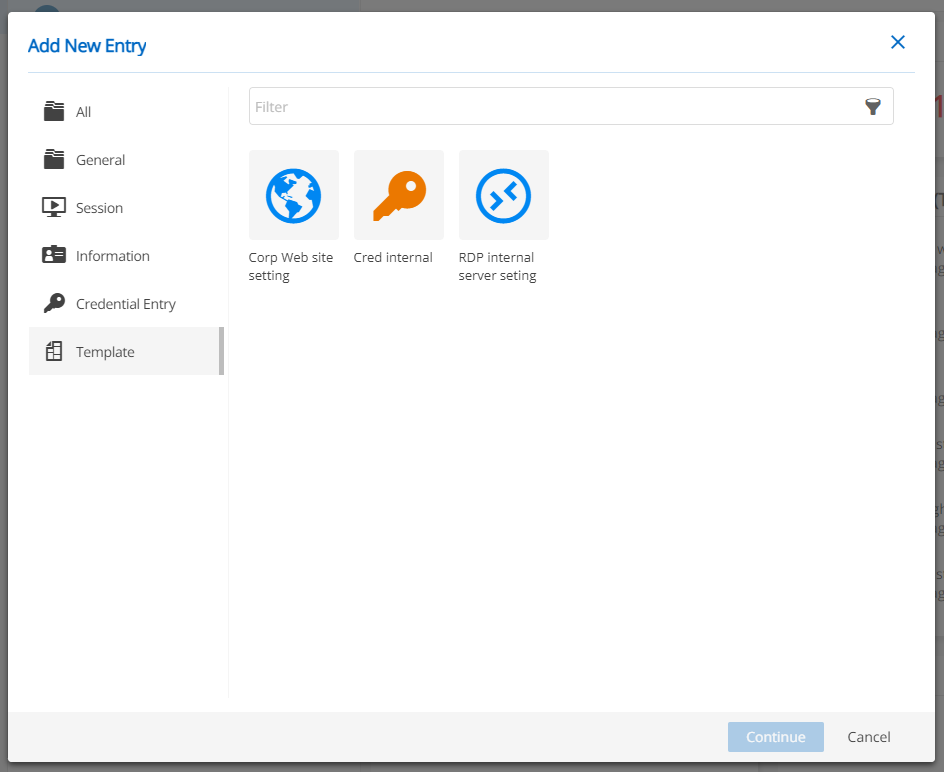Select the orange key Cred internal icon
944x772 pixels.
pyautogui.click(x=398, y=195)
